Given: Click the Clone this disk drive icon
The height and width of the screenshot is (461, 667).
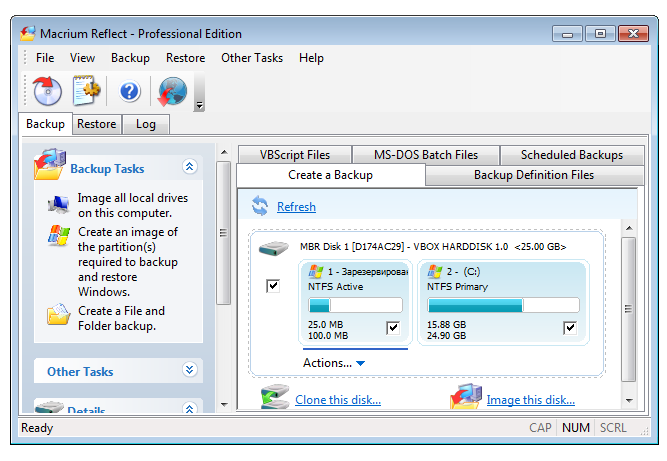Looking at the screenshot, I should [275, 397].
